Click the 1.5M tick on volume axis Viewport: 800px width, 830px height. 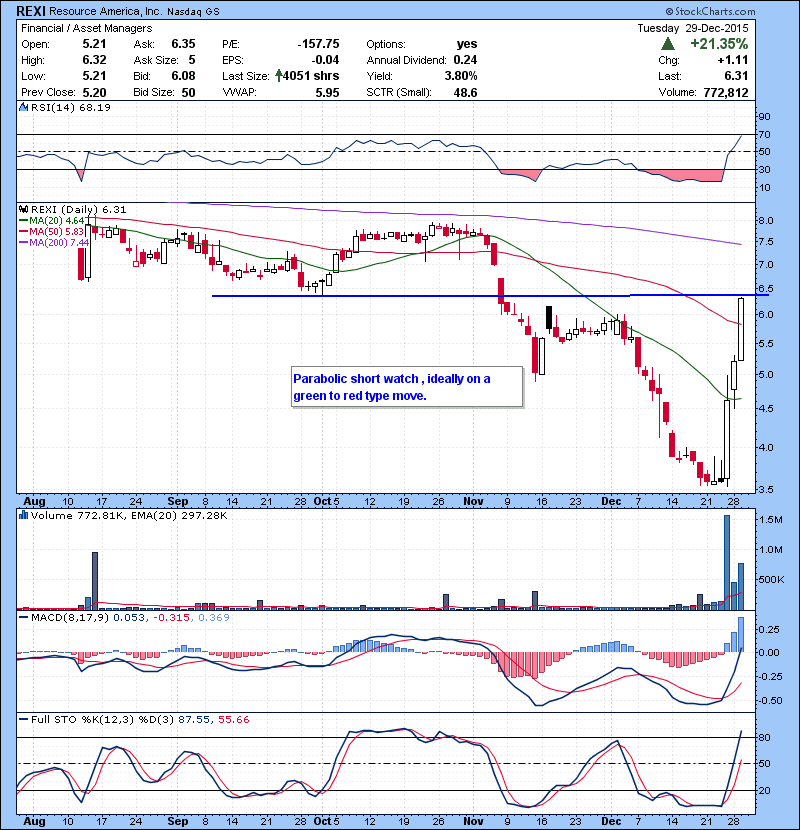[770, 520]
